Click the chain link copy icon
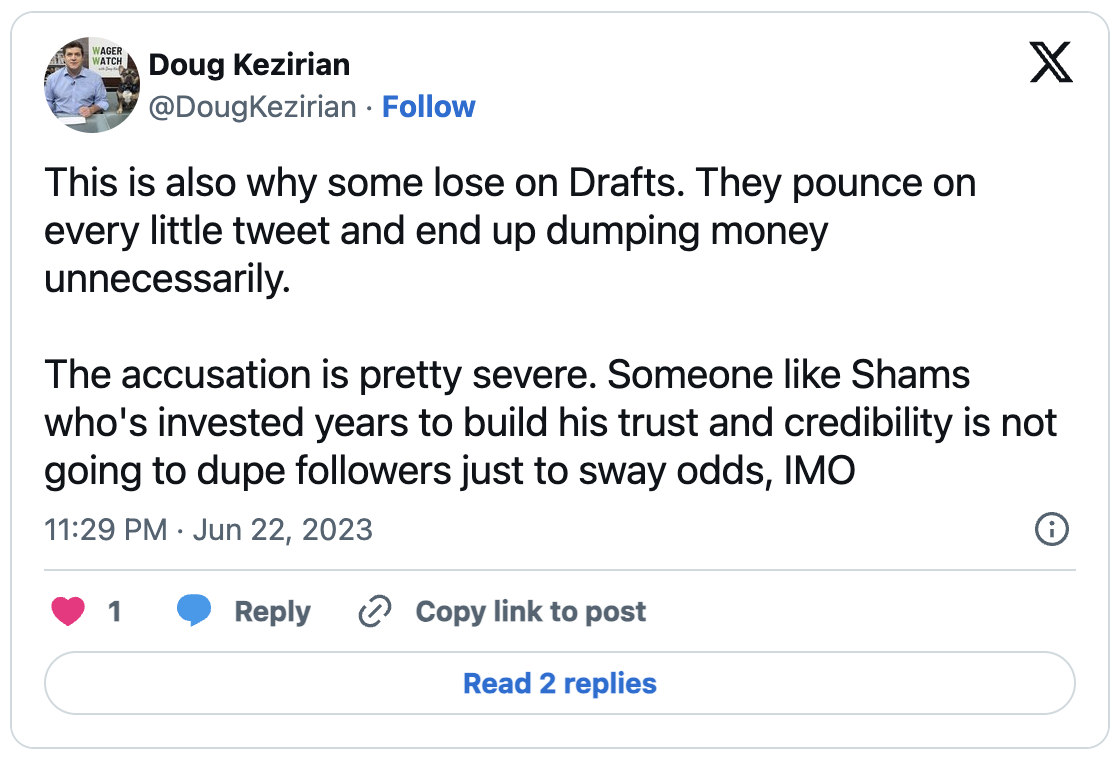Image resolution: width=1118 pixels, height=762 pixels. (x=374, y=612)
